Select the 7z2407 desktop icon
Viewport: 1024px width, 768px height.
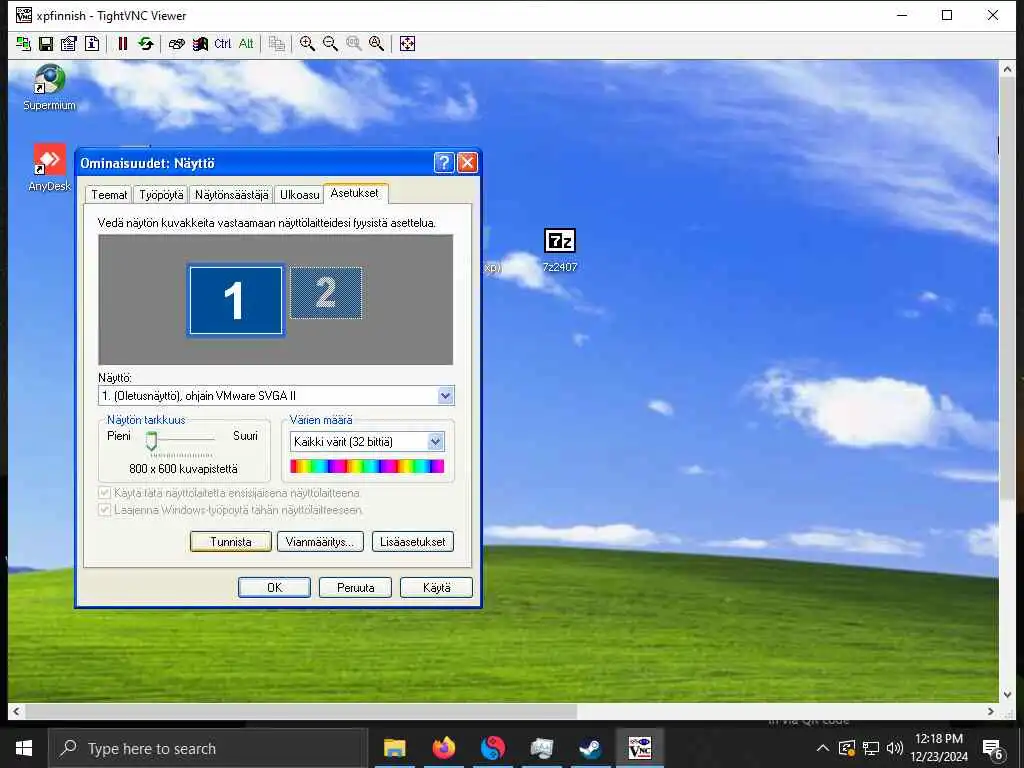click(560, 250)
